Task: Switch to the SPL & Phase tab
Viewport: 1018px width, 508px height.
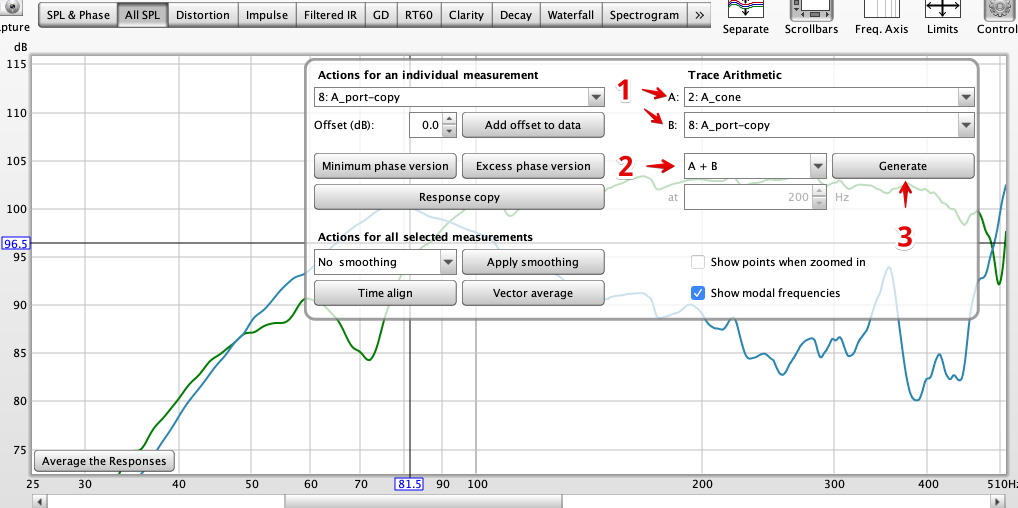Action: [79, 15]
